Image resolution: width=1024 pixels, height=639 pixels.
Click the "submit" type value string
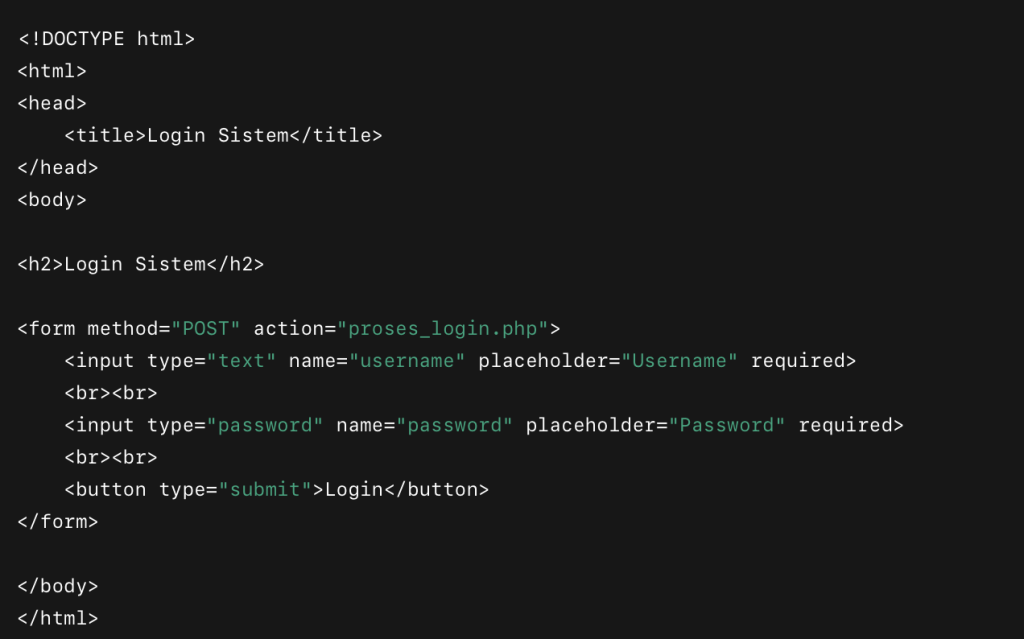click(x=265, y=489)
